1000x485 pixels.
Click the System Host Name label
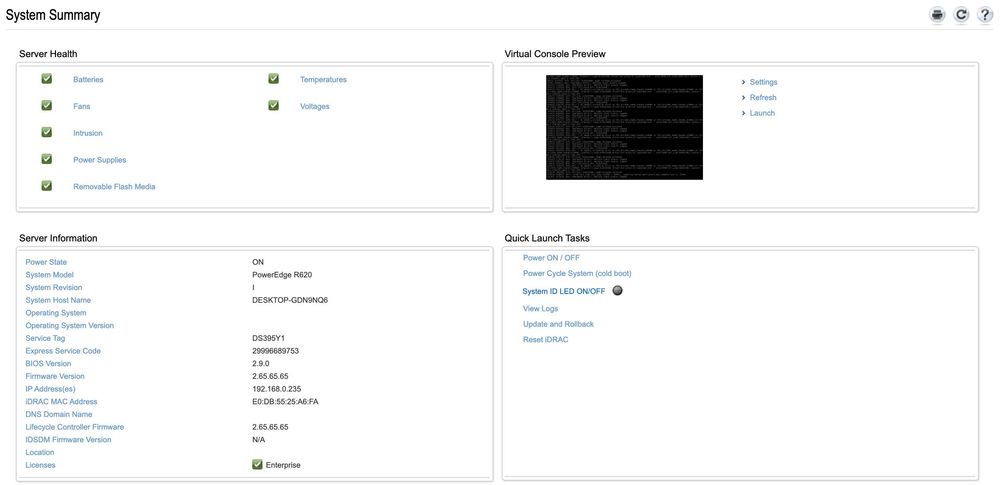click(58, 300)
